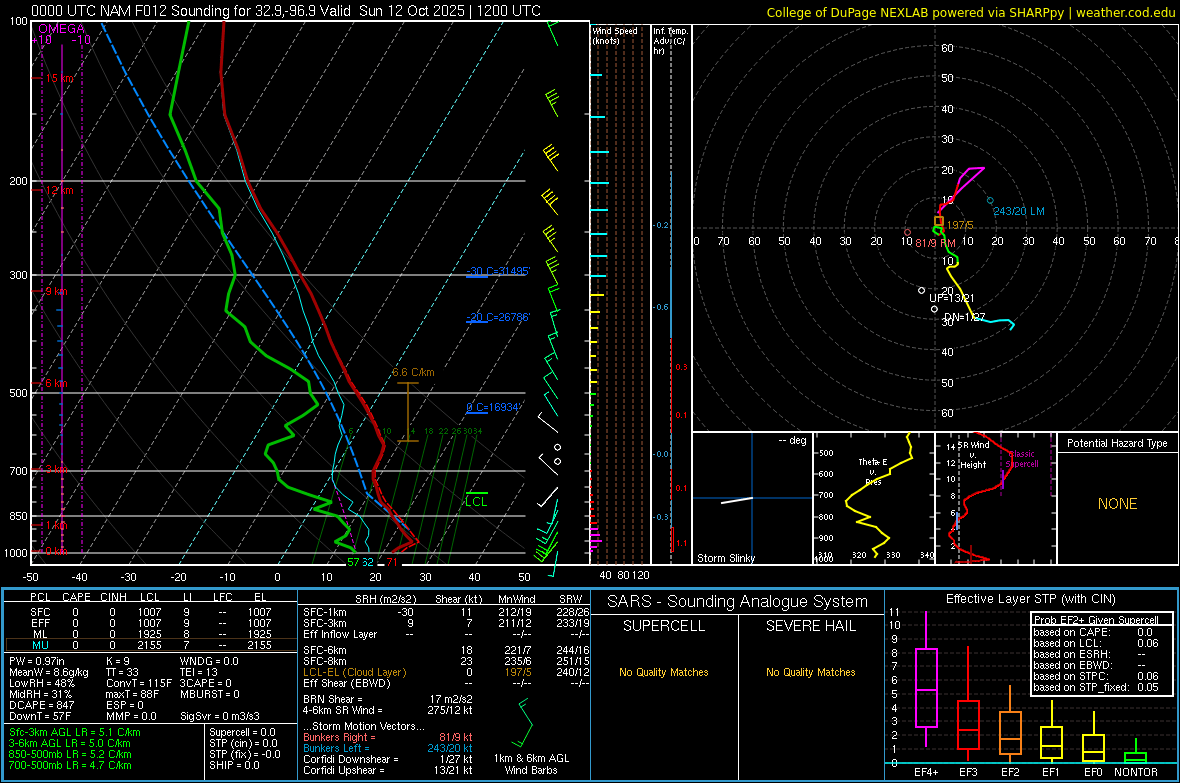Click the DCAPE = 847 value
Image resolution: width=1180 pixels, height=783 pixels.
pos(41,705)
